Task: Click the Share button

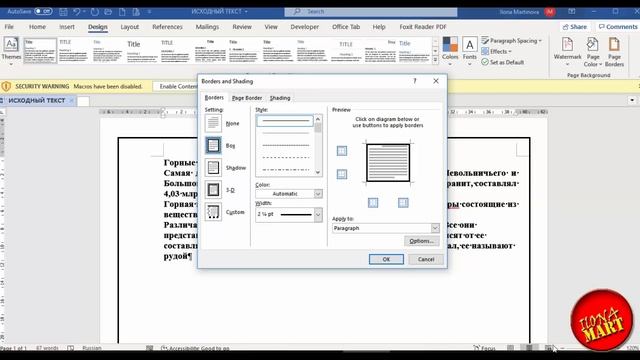Action: click(x=574, y=27)
